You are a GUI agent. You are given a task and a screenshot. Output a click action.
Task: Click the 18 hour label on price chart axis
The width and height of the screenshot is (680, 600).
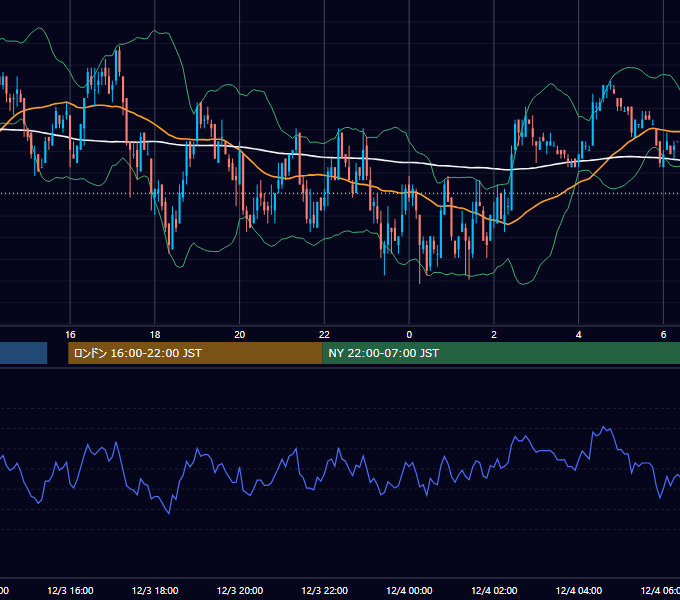[x=155, y=335]
